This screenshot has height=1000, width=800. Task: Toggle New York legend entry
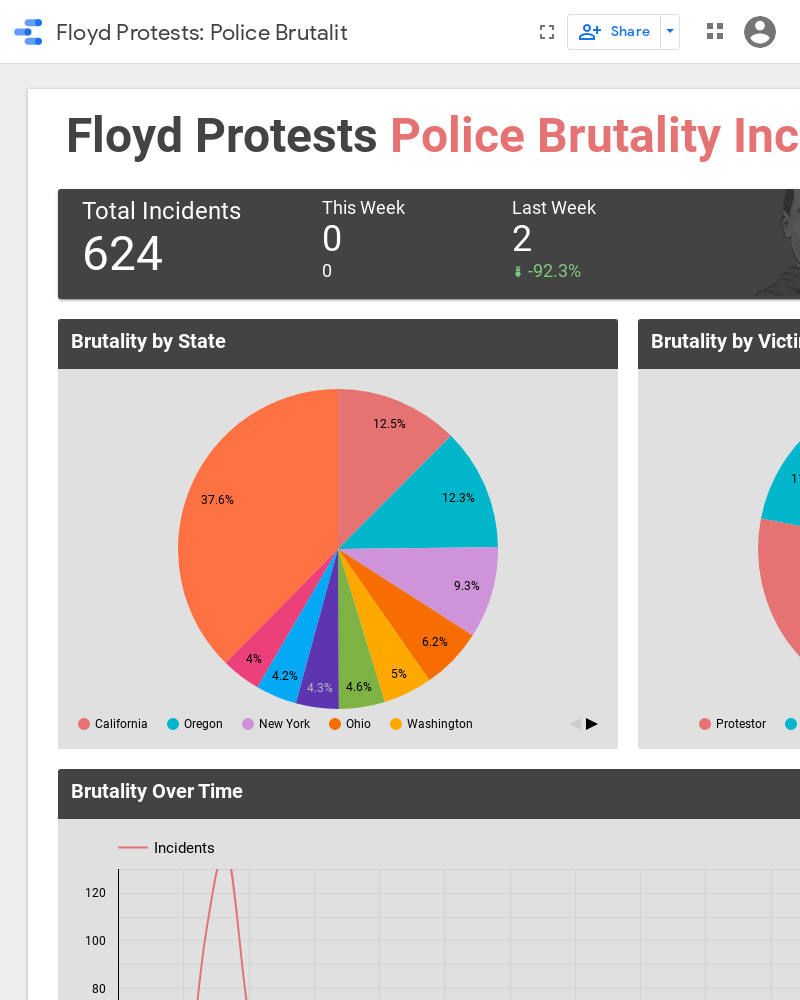pyautogui.click(x=277, y=724)
